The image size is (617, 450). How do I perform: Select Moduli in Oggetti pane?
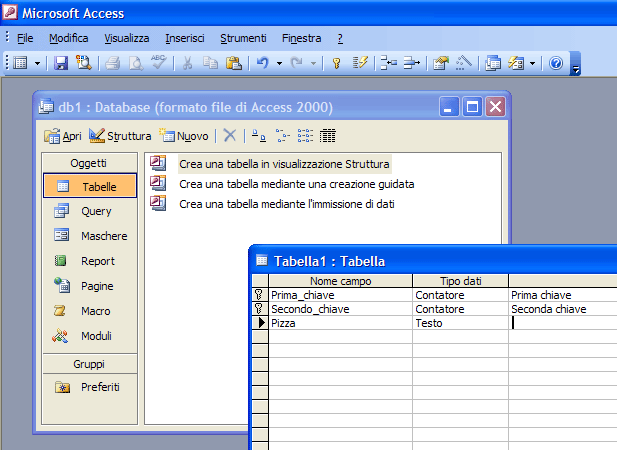[90, 336]
